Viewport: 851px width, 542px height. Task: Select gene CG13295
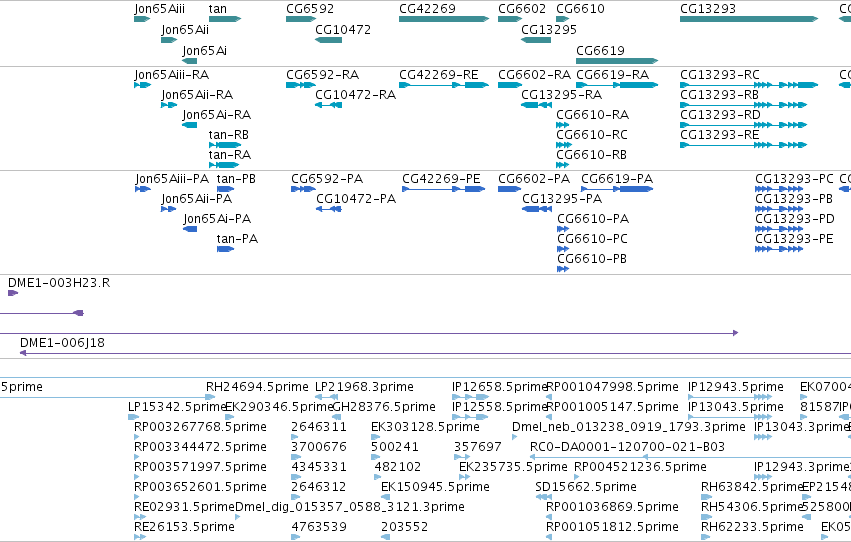click(536, 40)
